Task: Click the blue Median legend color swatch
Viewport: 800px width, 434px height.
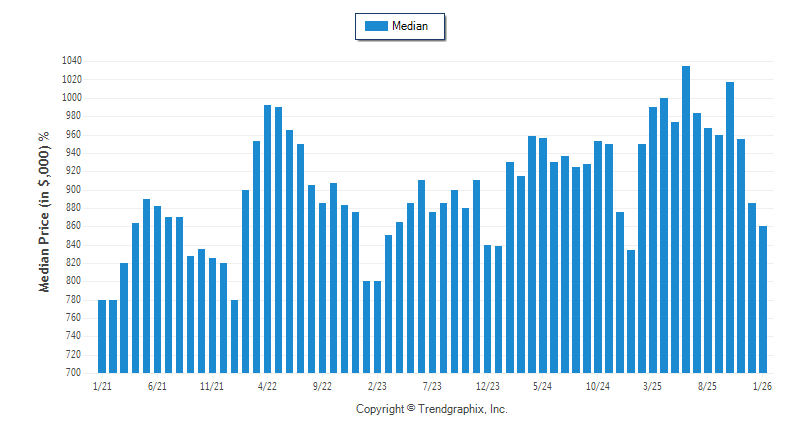Action: pyautogui.click(x=376, y=27)
